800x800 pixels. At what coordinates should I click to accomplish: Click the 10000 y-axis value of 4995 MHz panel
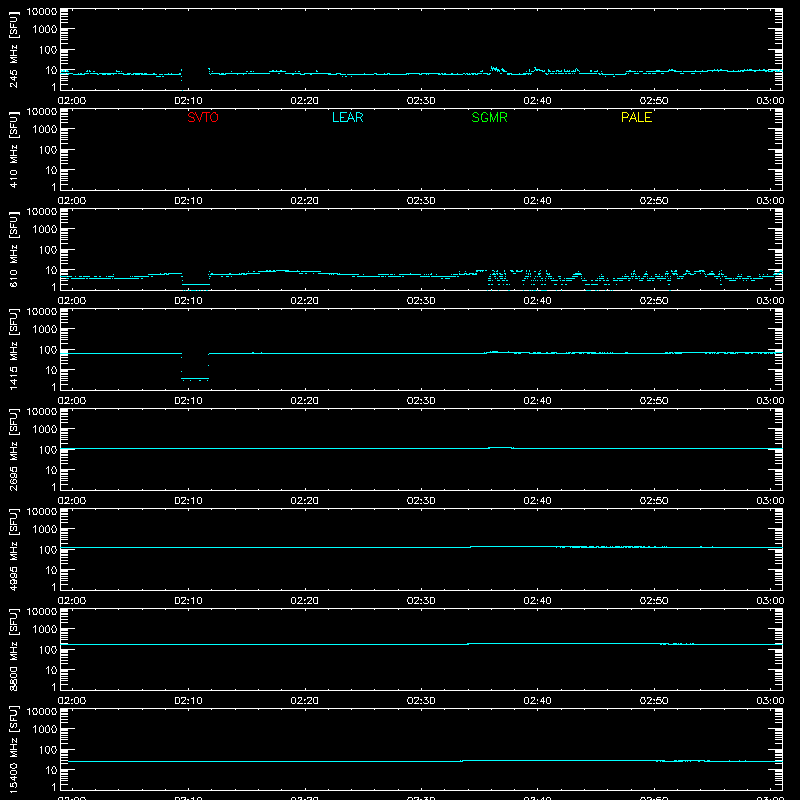42,512
